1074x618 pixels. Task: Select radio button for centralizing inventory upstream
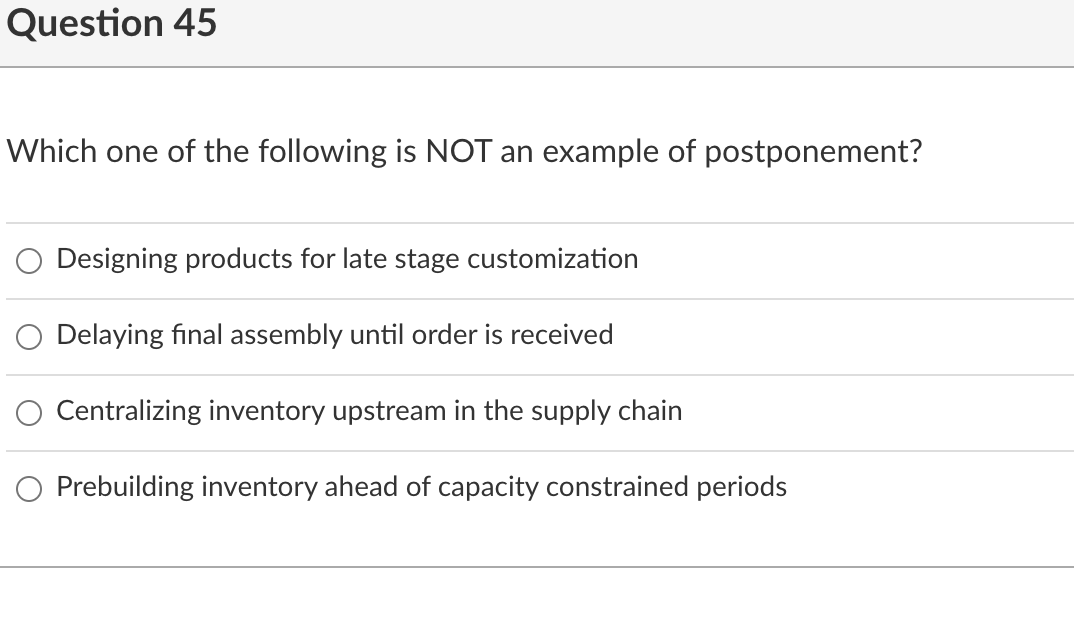(29, 412)
